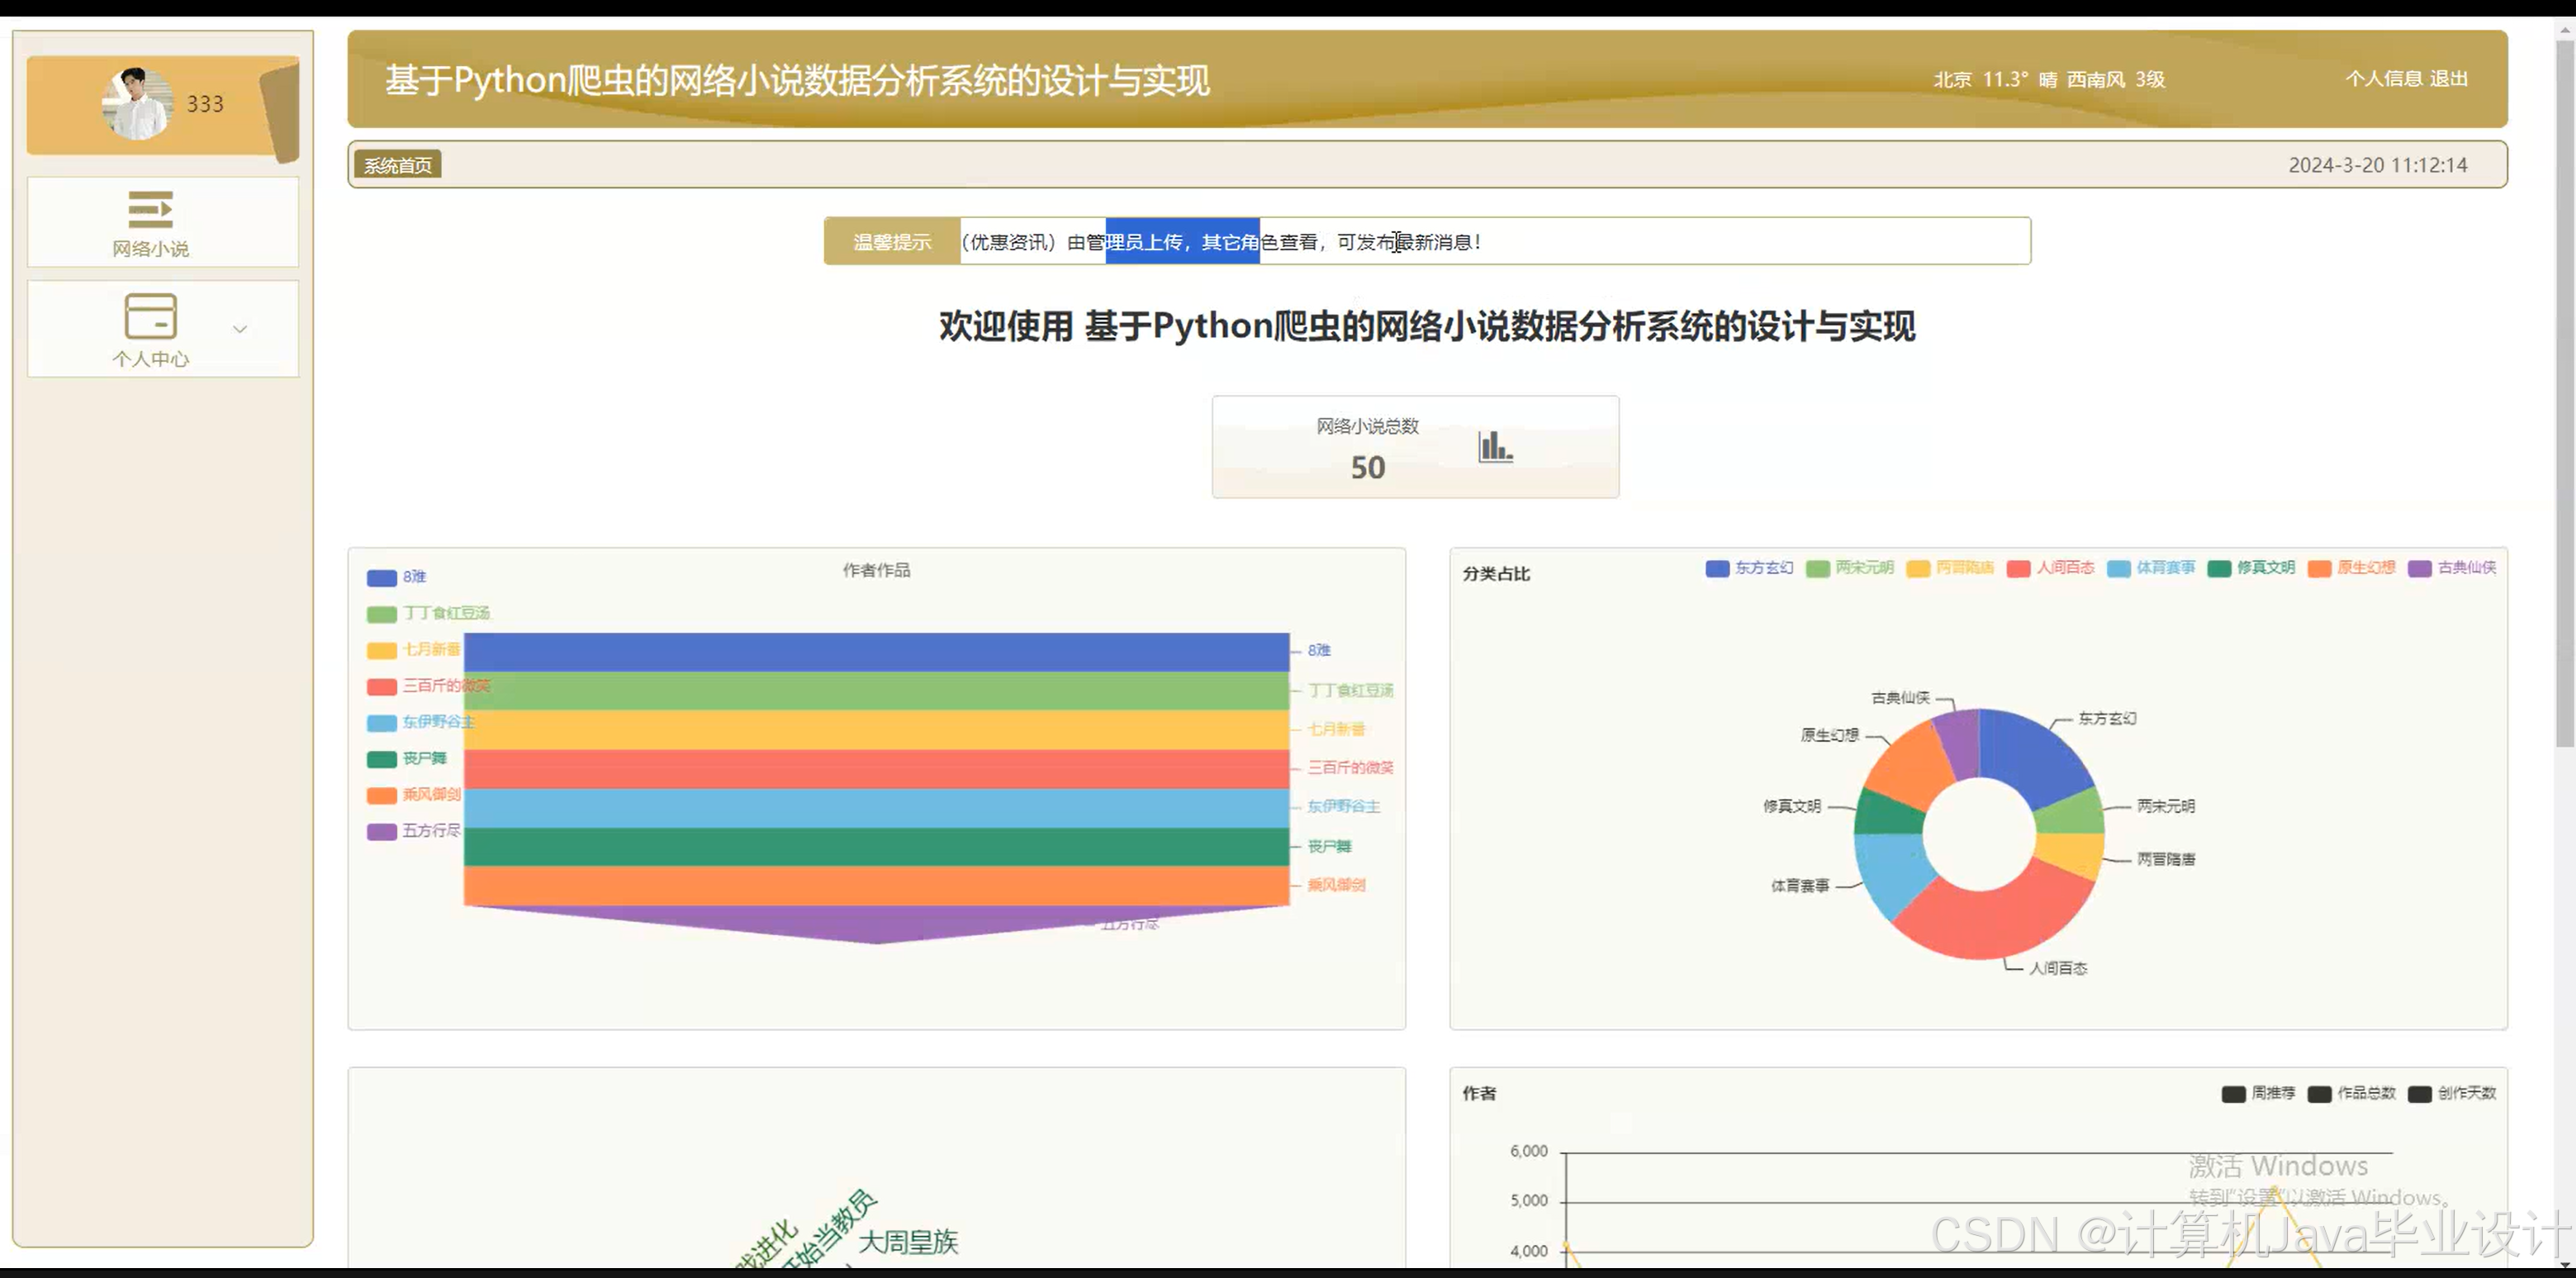Open 个人信息 link in header
The width and height of the screenshot is (2576, 1278).
click(x=2383, y=79)
